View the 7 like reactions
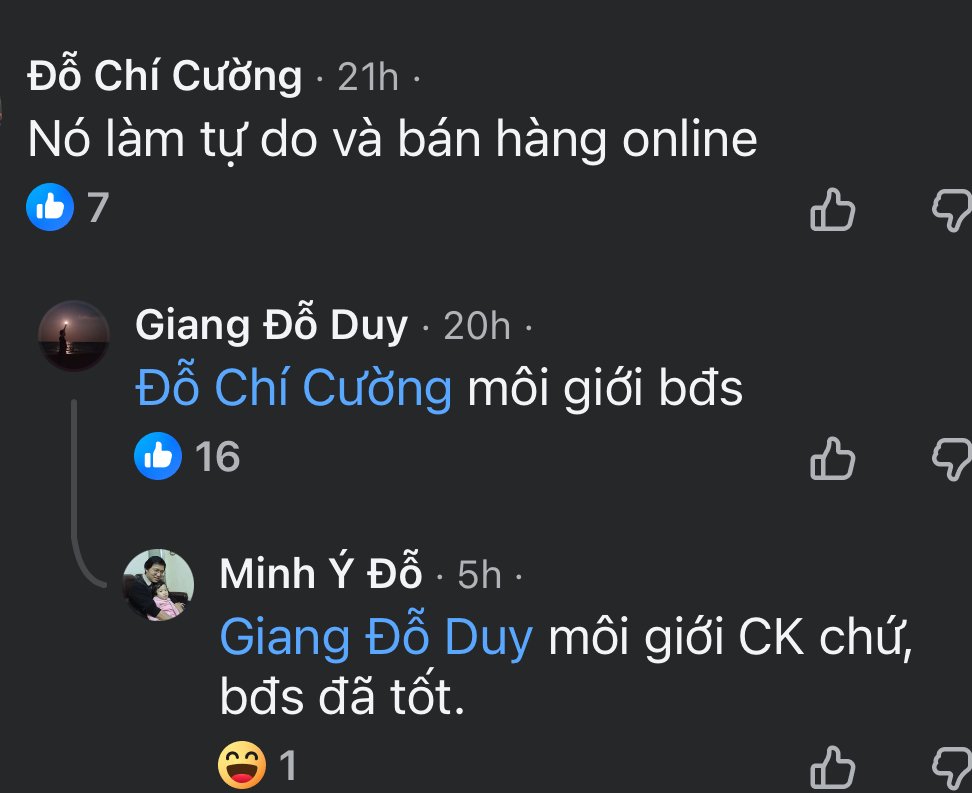Screen dimensions: 972x793 point(68,207)
